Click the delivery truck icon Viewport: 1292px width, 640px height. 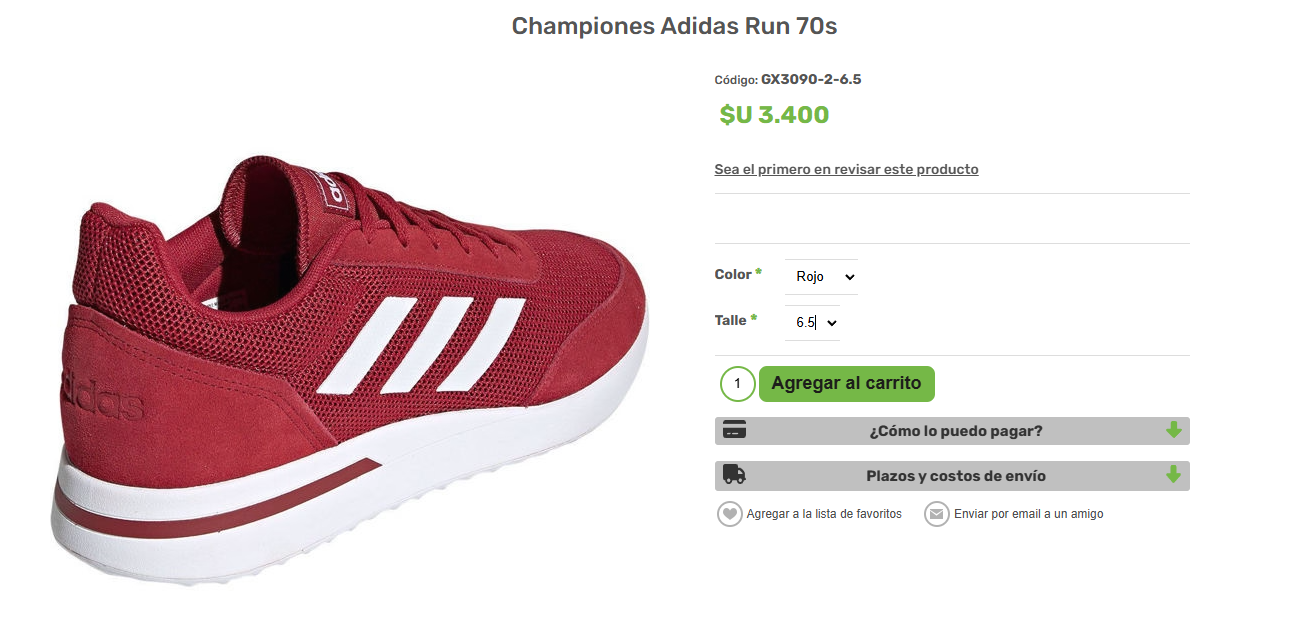[x=734, y=475]
